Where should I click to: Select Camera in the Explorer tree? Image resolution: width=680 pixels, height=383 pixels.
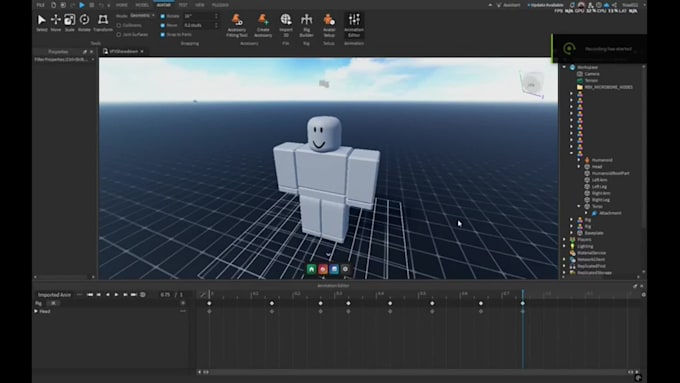[x=592, y=74]
